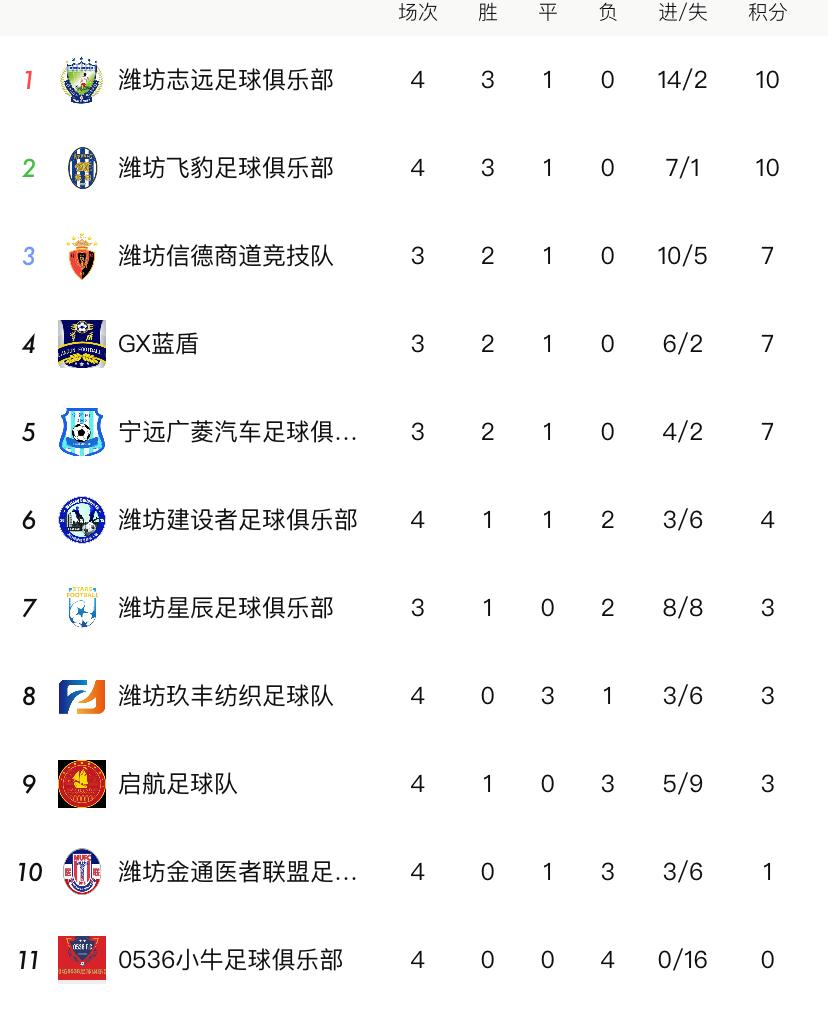Open the 0536小牛足球俱乐部 red logo
This screenshot has width=828, height=1016.
click(x=82, y=960)
